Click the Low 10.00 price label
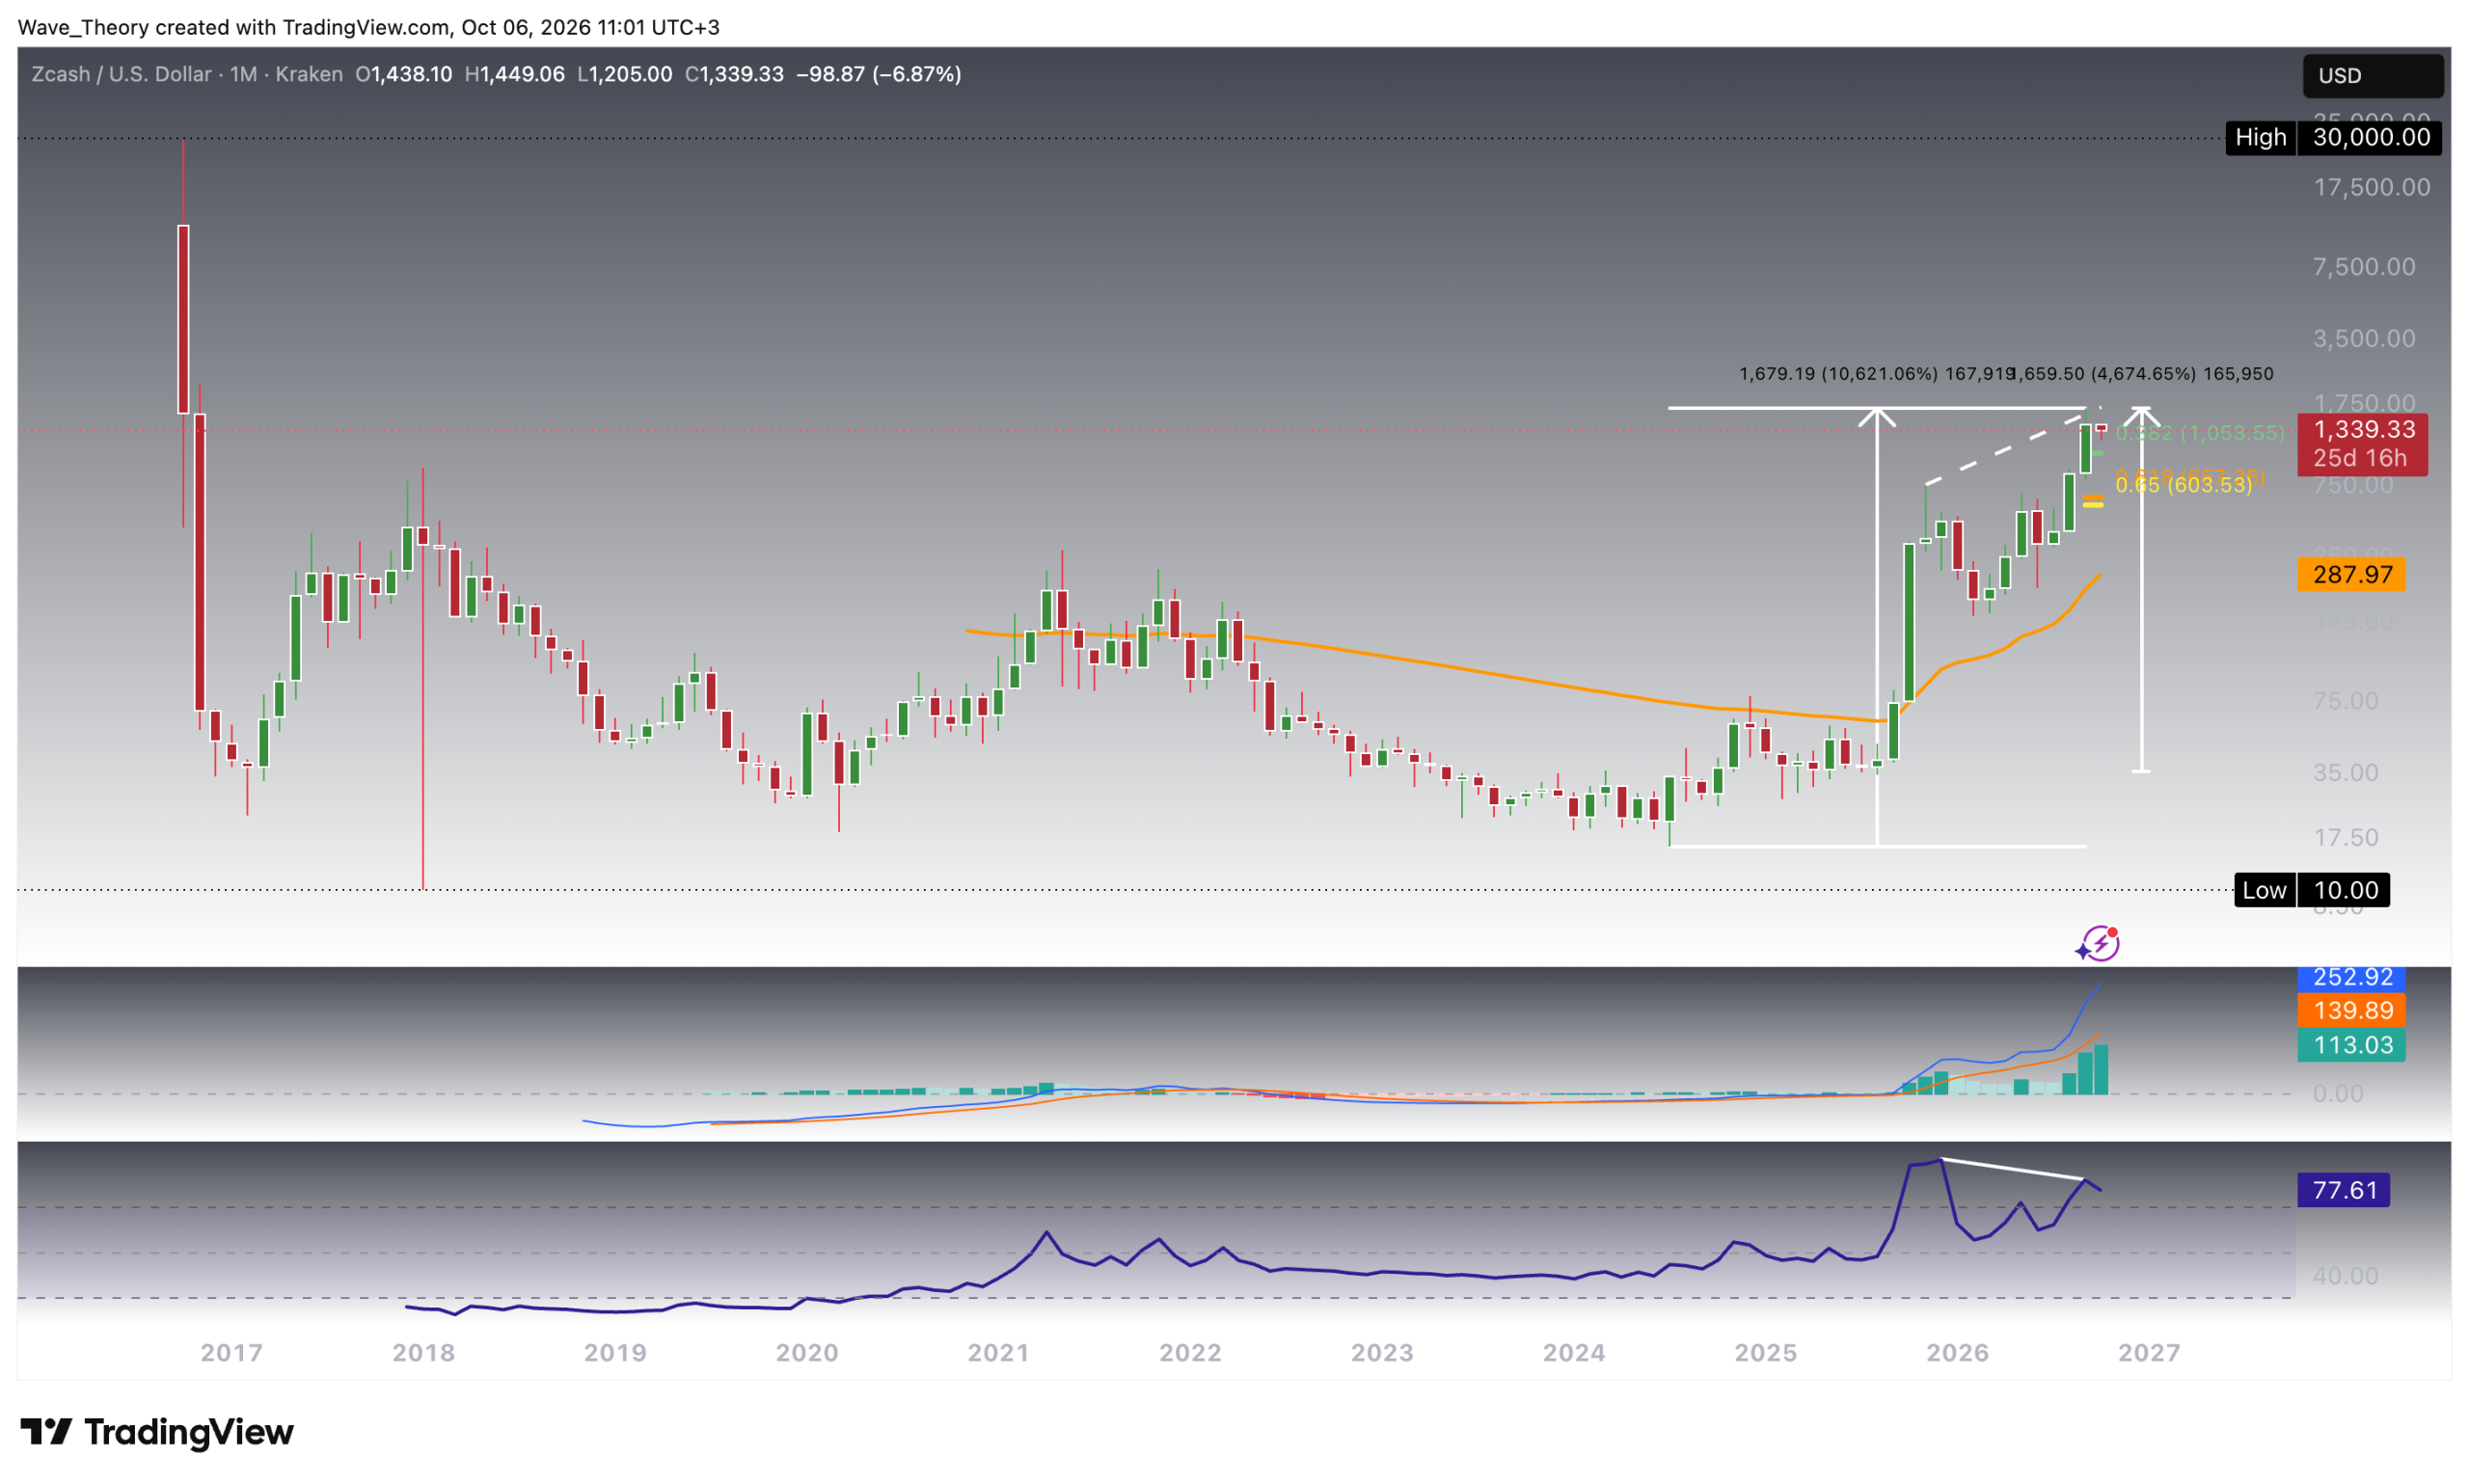 [2312, 890]
